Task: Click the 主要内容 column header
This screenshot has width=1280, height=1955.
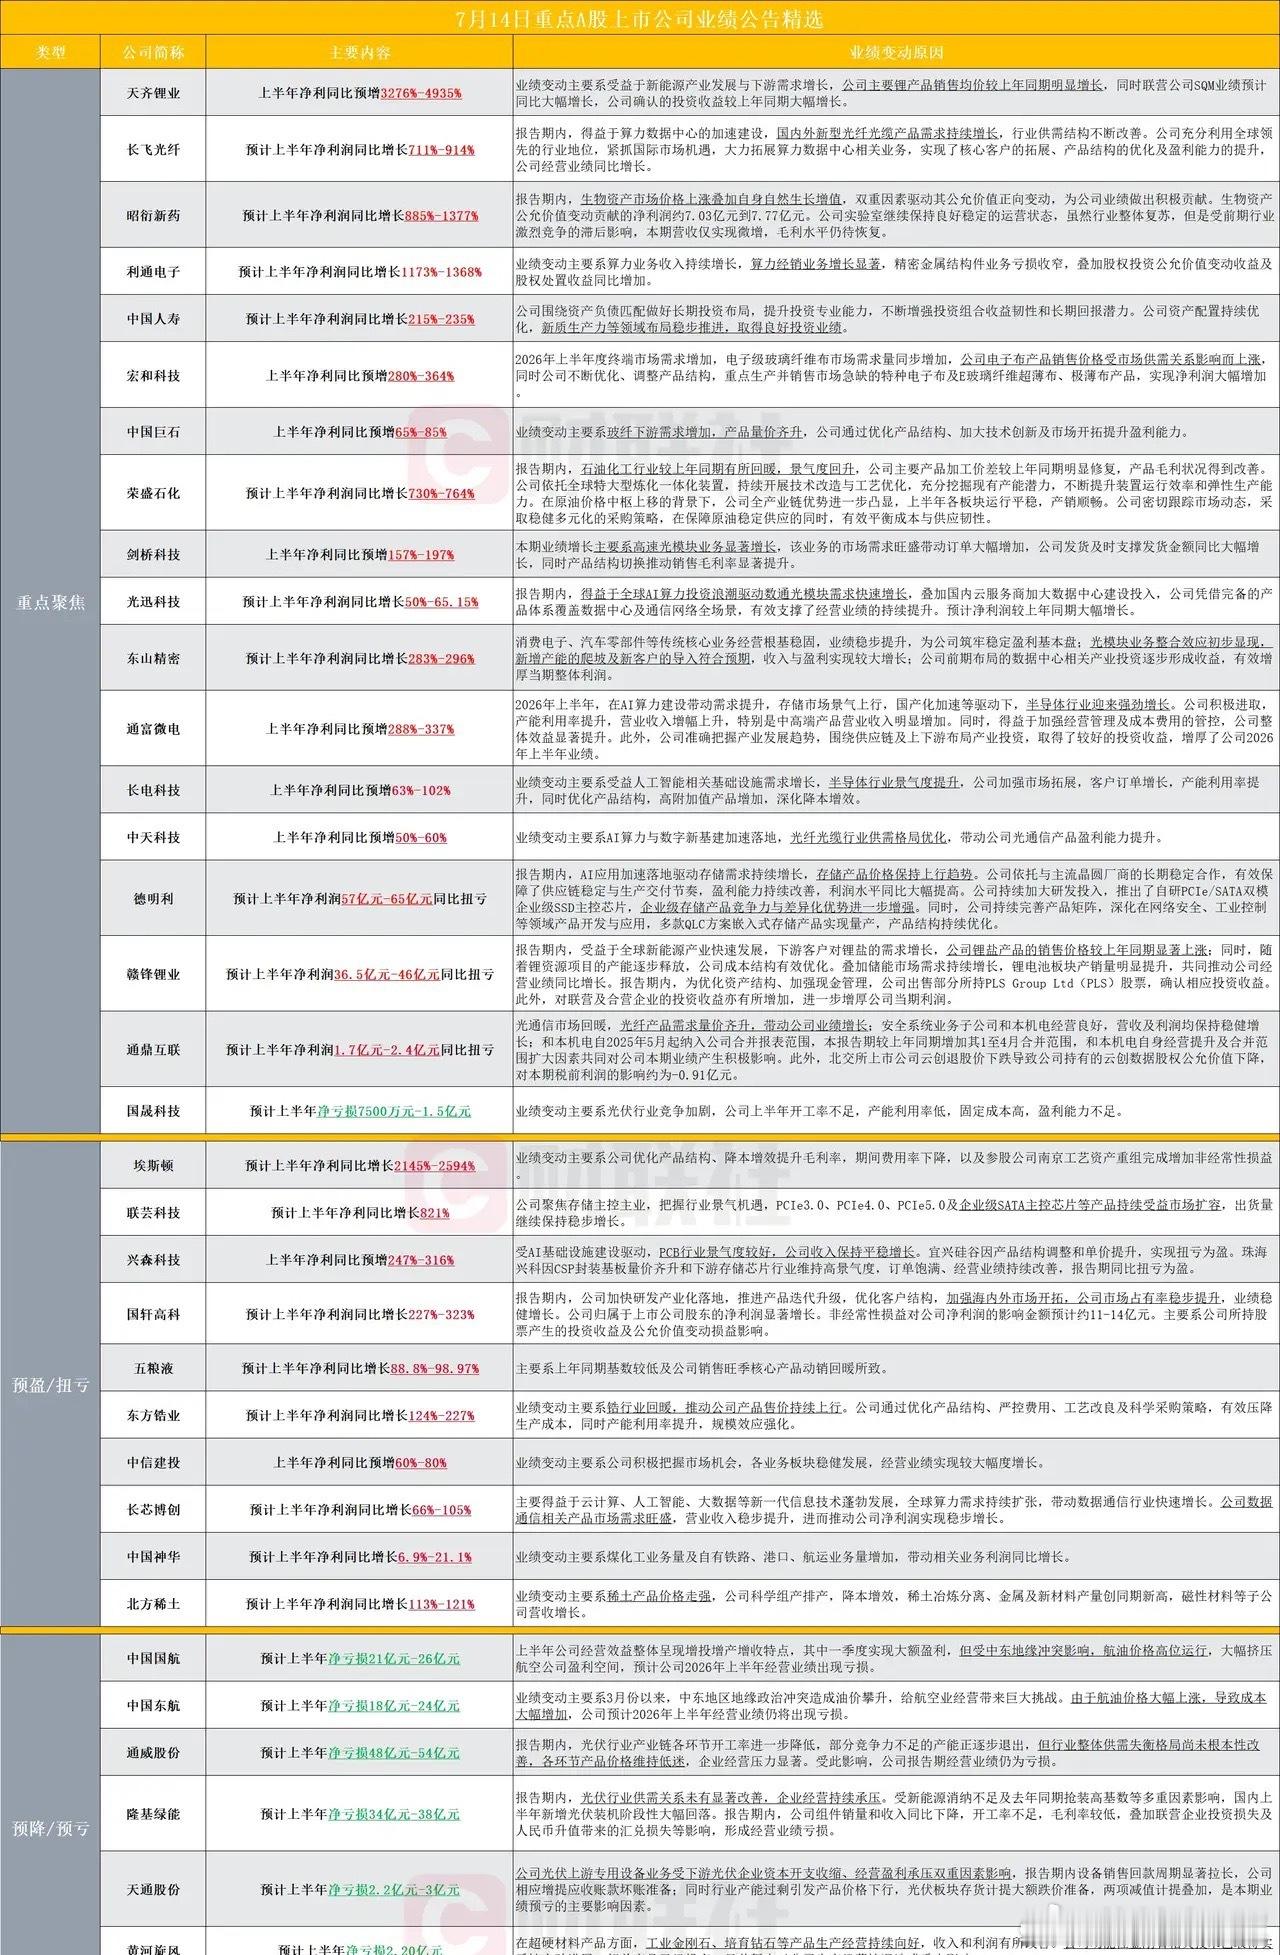Action: (360, 52)
